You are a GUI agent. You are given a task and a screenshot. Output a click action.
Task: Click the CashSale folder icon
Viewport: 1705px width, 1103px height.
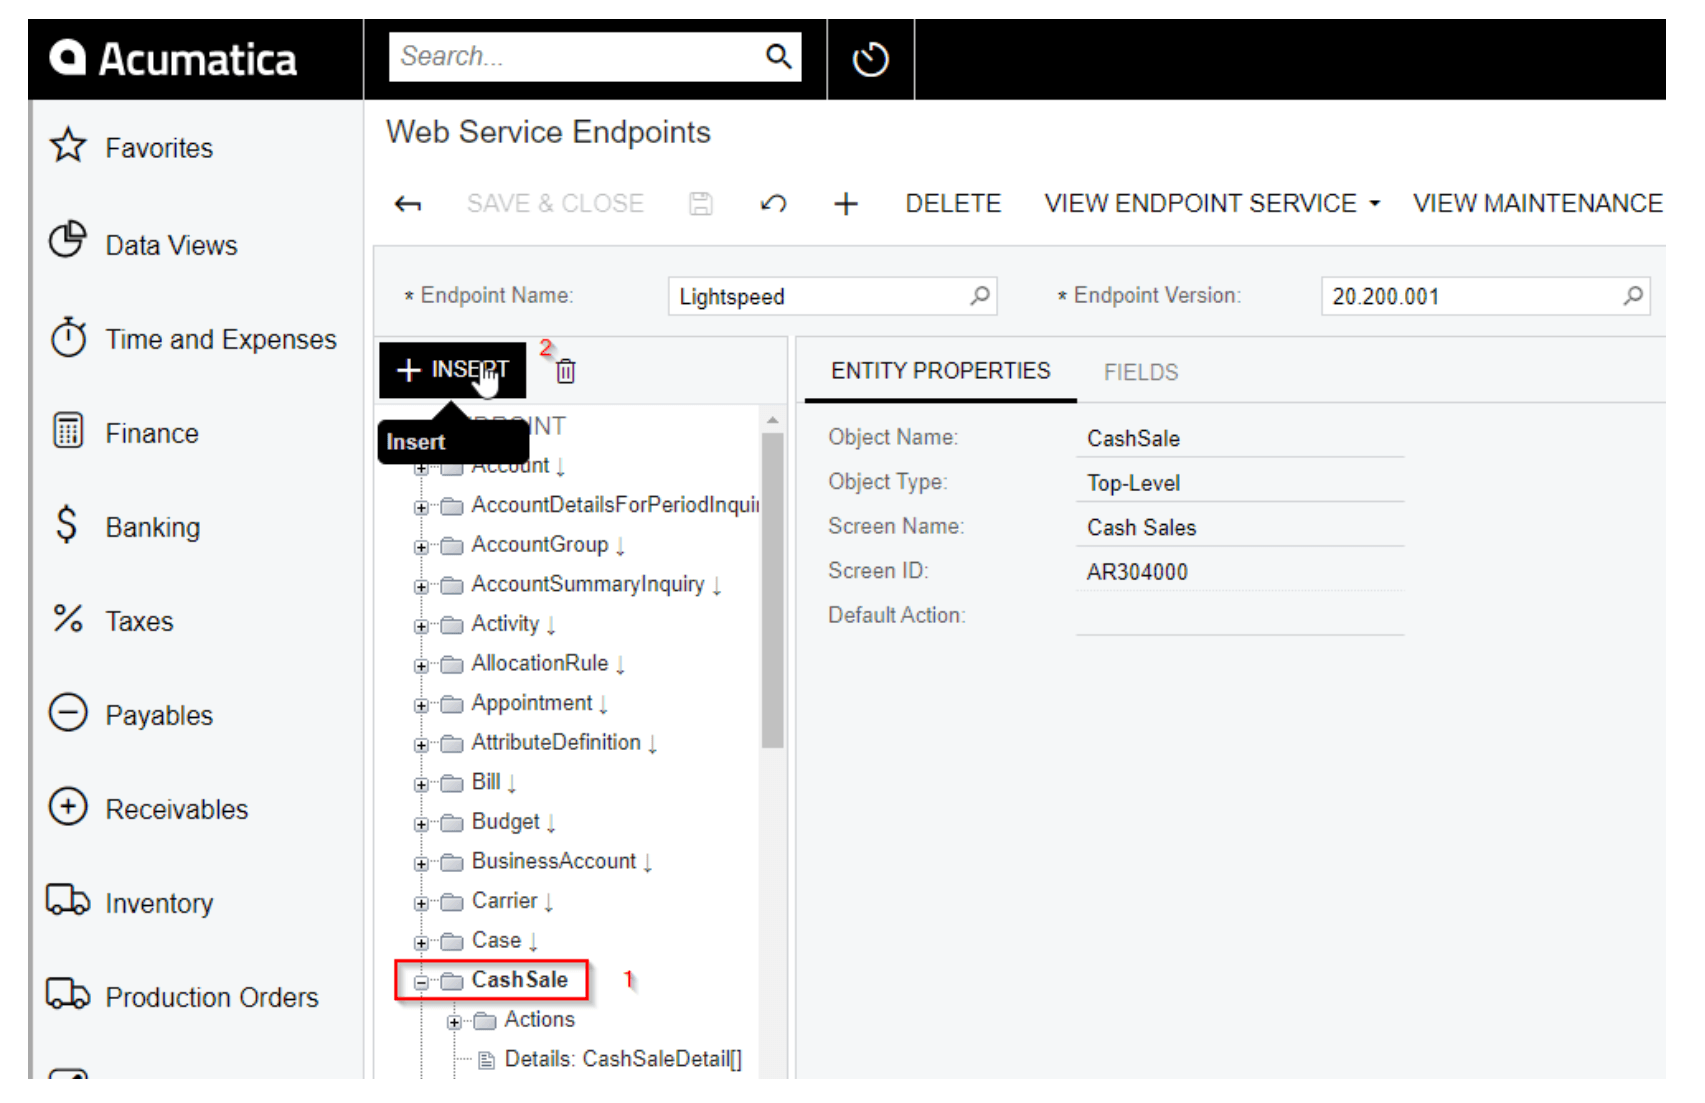pos(452,981)
